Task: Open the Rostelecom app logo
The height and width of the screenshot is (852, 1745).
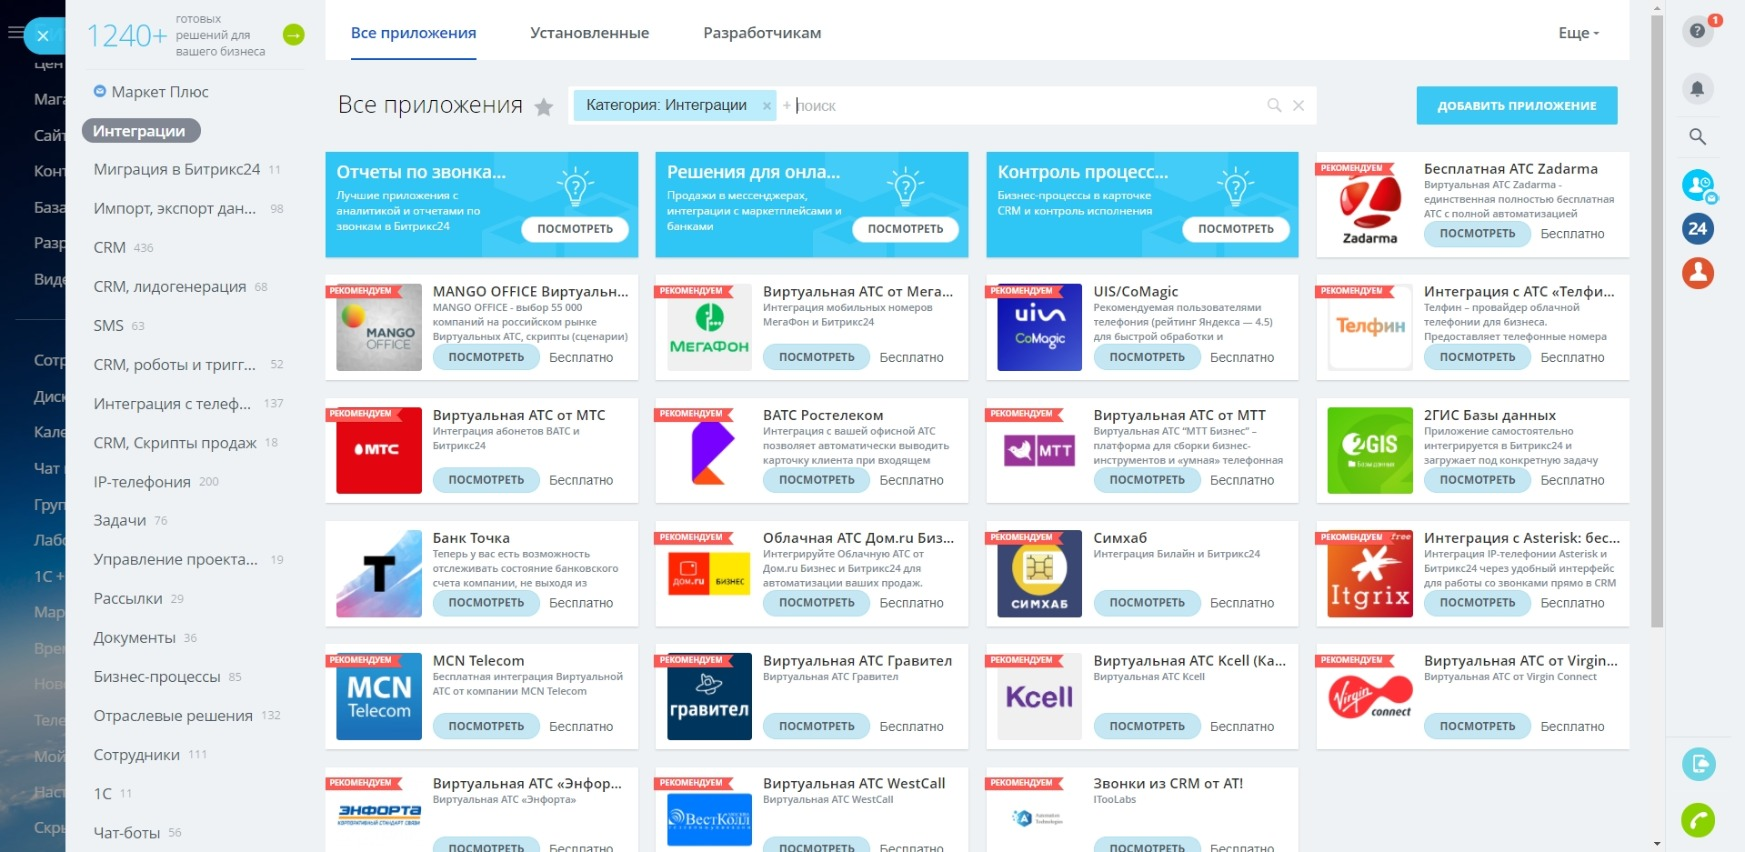Action: click(709, 450)
